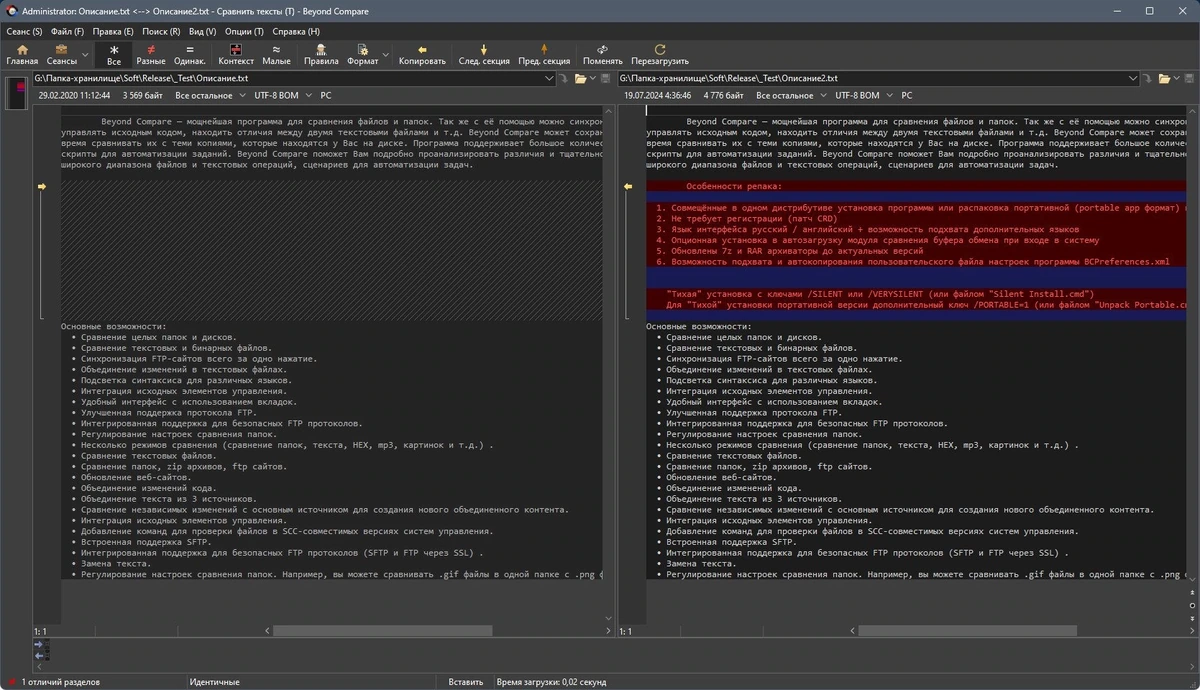
Task: Click right pane save disk icon
Action: pyautogui.click(x=1190, y=78)
